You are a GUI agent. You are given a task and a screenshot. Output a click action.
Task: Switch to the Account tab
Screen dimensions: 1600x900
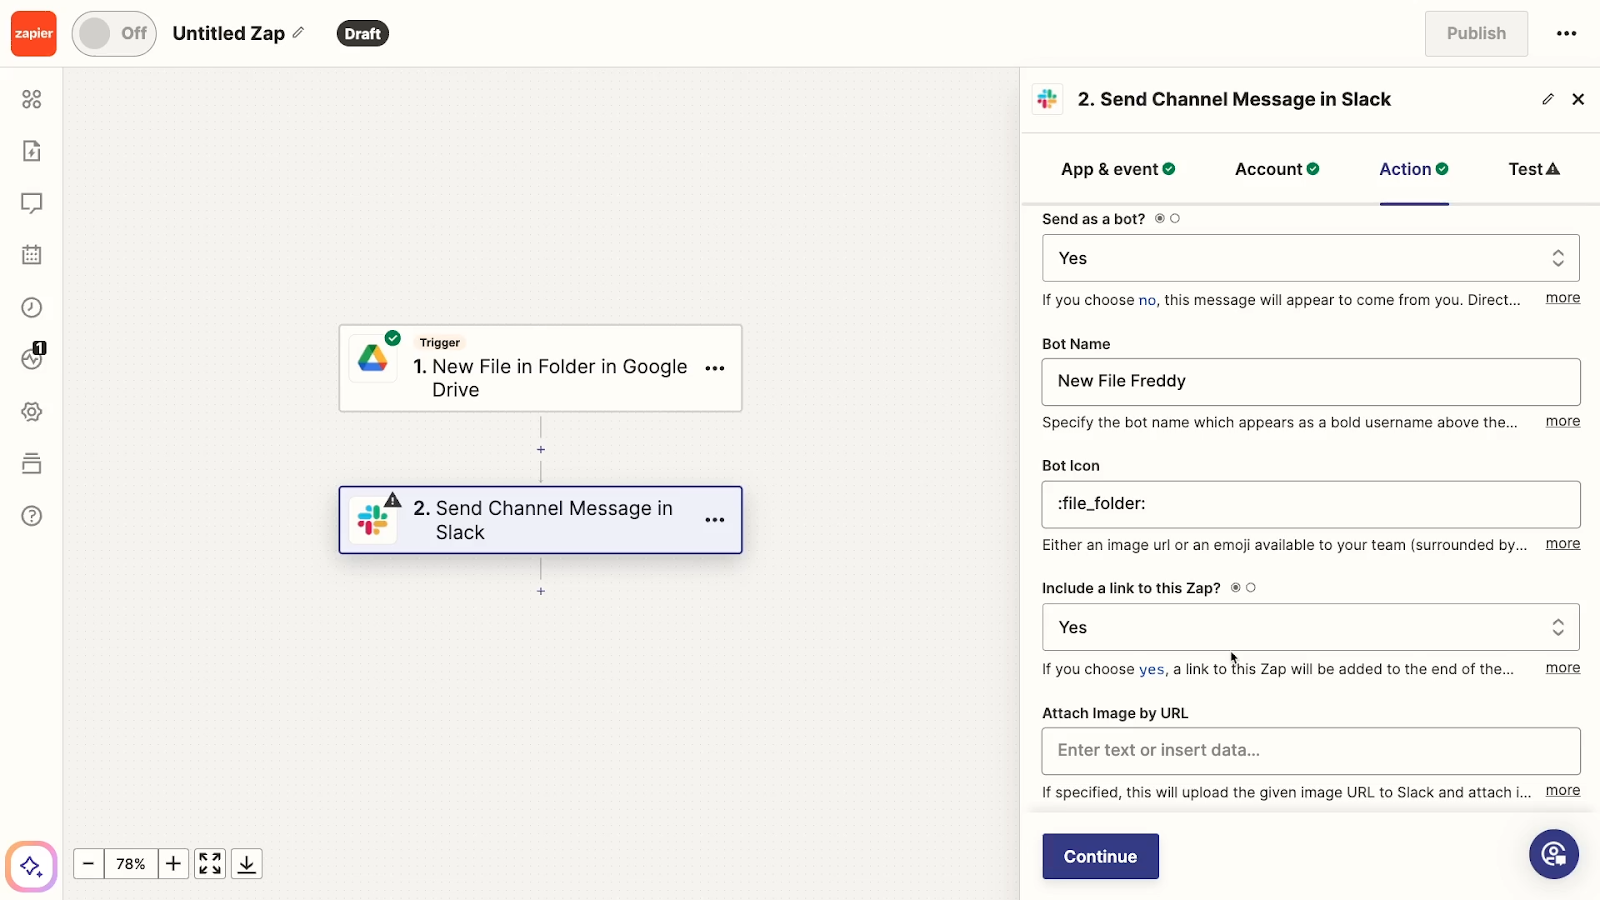(x=1277, y=169)
